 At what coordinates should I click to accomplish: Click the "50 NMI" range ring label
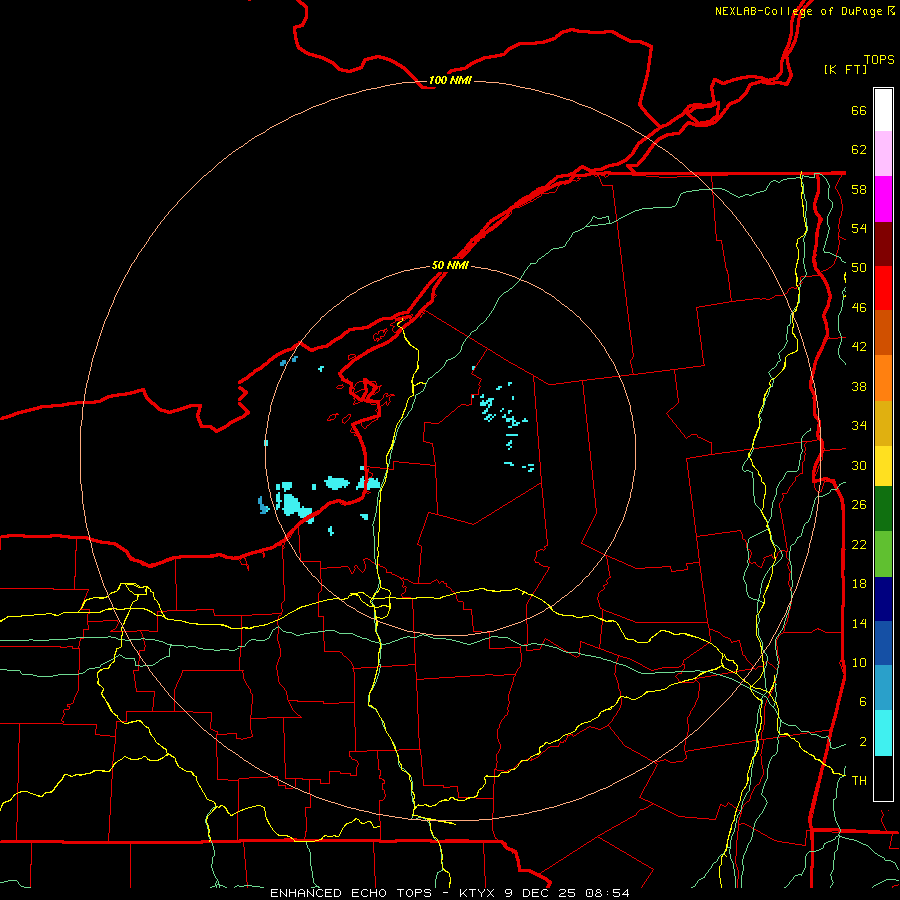coord(450,265)
